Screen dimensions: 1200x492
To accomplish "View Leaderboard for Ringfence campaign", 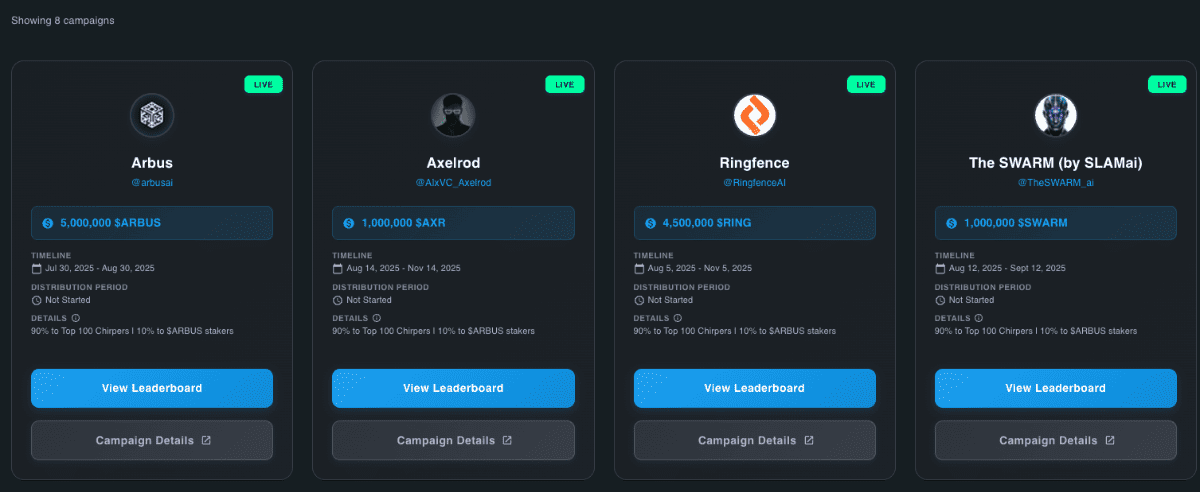I will pos(754,388).
